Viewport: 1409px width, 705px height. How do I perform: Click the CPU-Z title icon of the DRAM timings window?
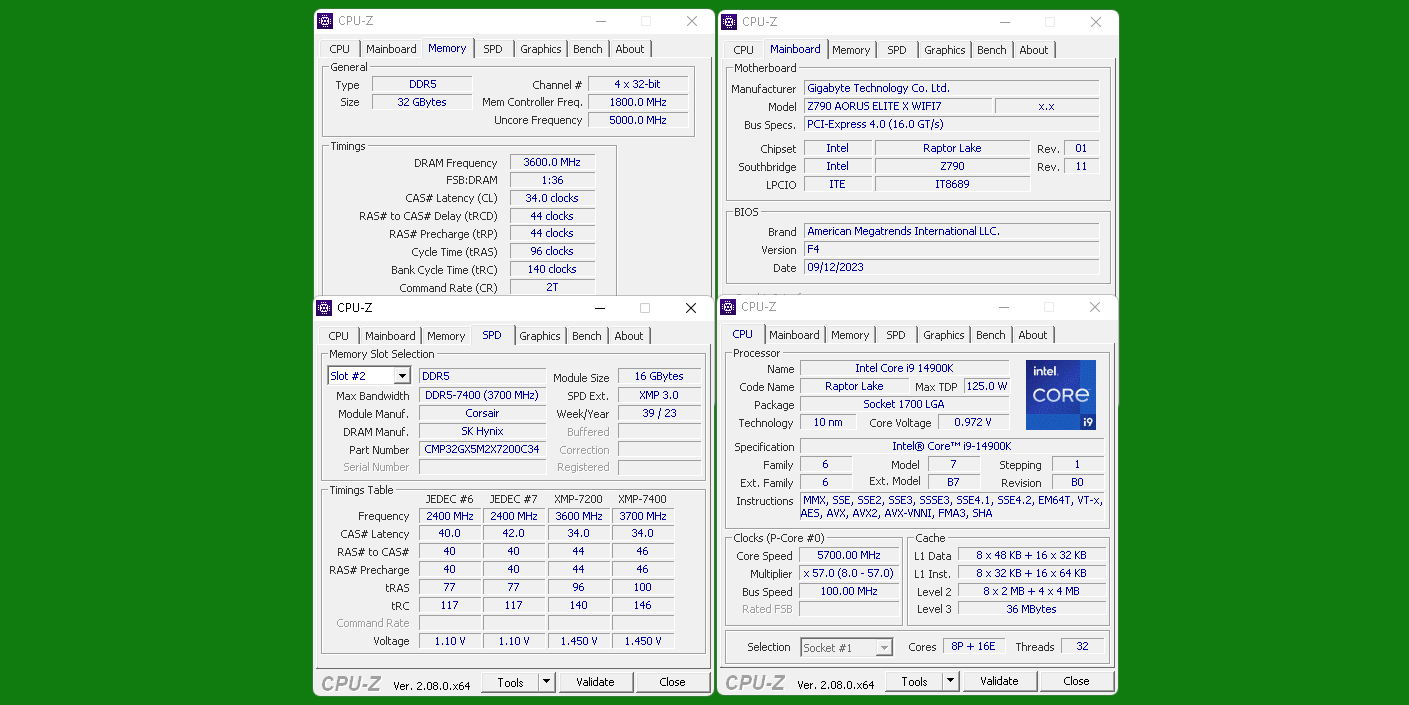point(325,21)
